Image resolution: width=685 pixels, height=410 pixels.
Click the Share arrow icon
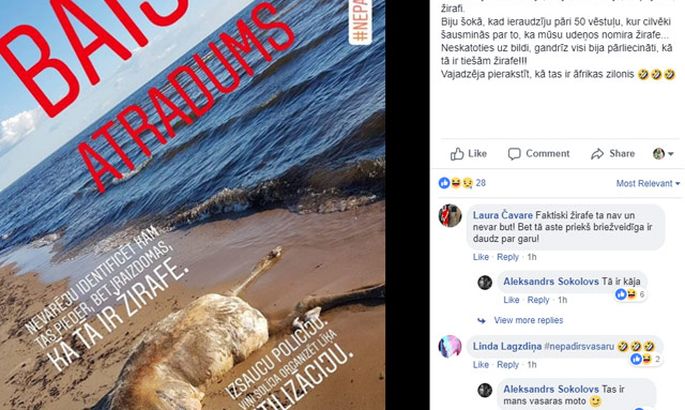597,154
